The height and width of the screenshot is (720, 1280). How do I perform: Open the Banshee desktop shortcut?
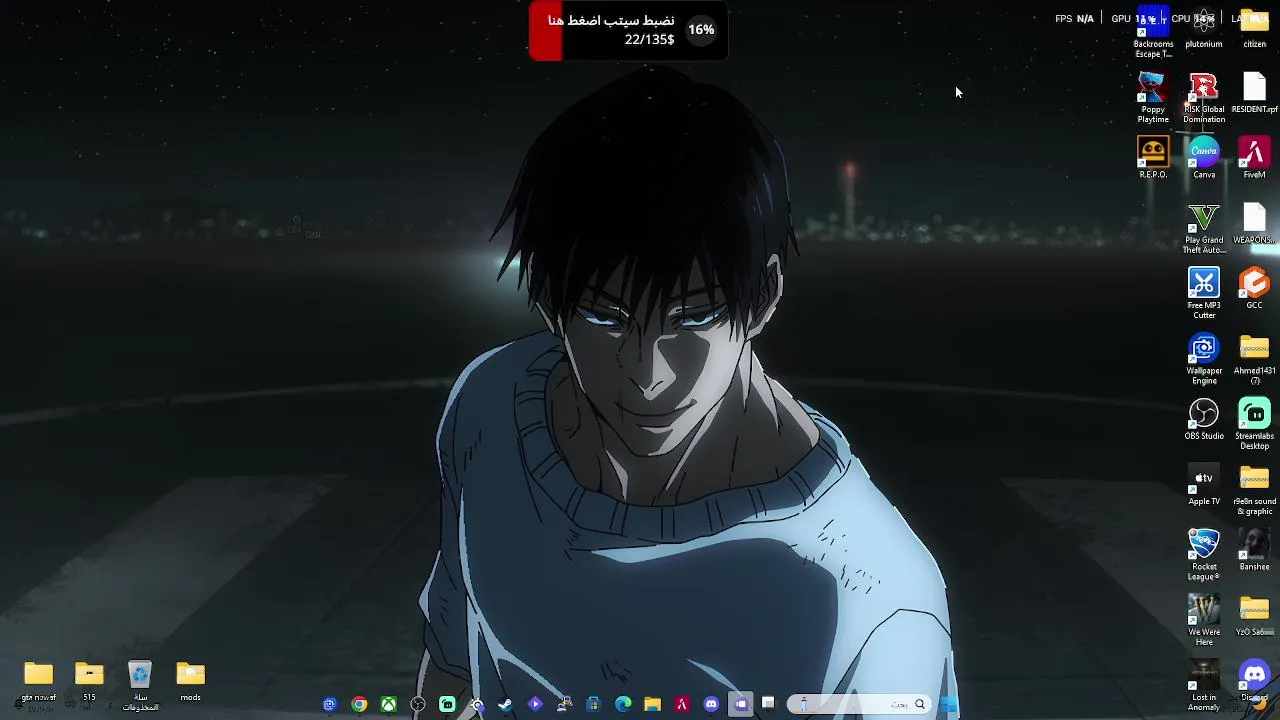click(x=1254, y=550)
